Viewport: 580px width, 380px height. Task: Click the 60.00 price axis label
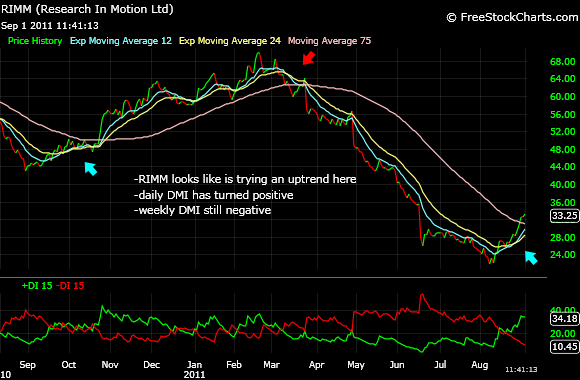[x=562, y=97]
